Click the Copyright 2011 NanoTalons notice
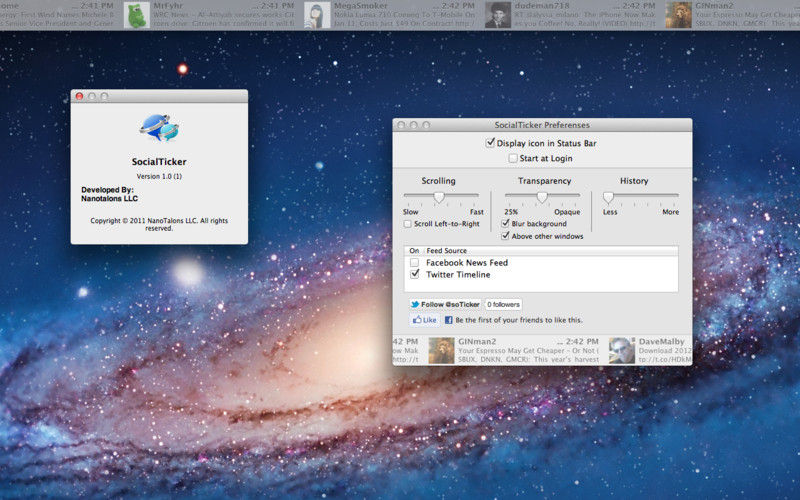The height and width of the screenshot is (500, 800). pyautogui.click(x=159, y=224)
